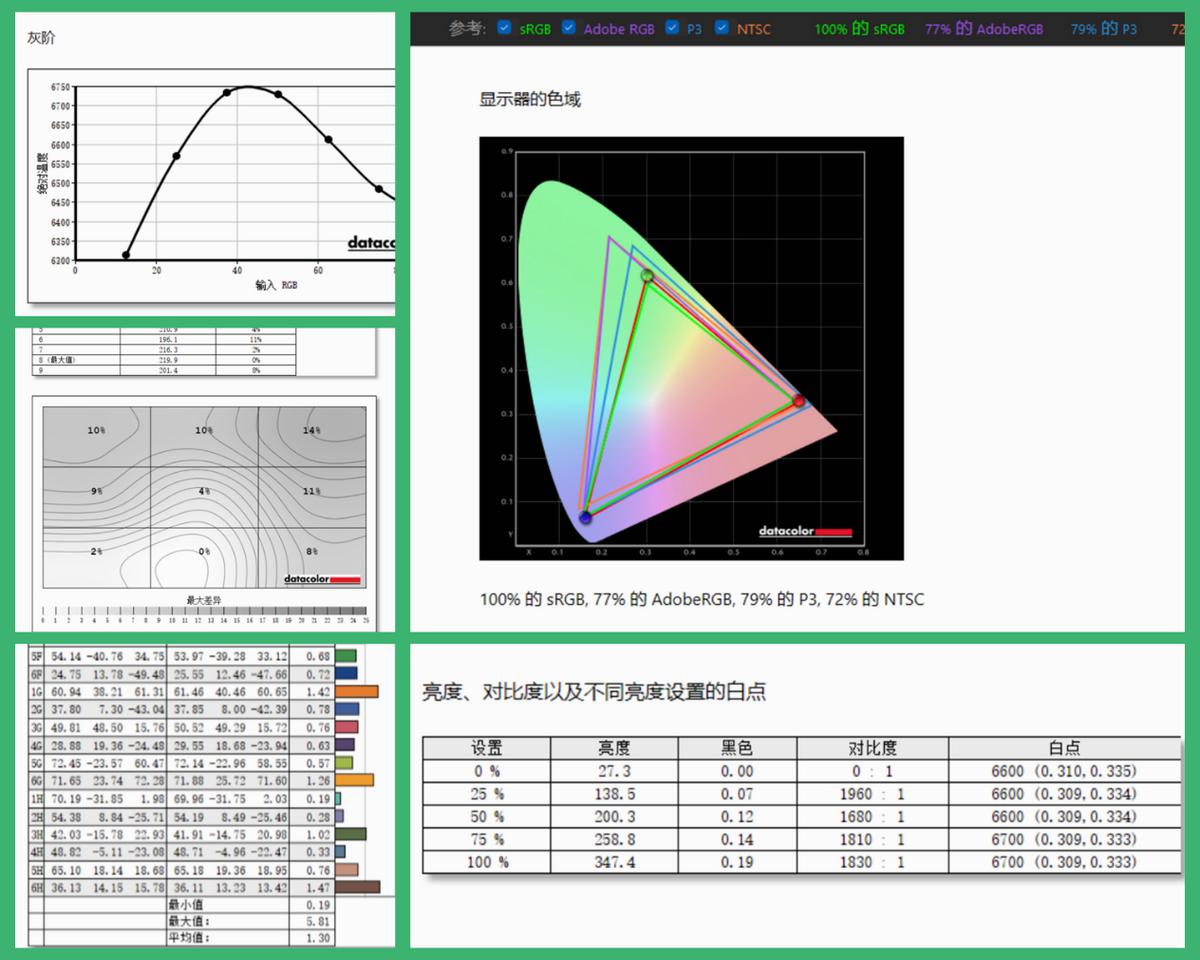Click the green primary marker on gamut chart
The width and height of the screenshot is (1200, 960).
point(647,276)
